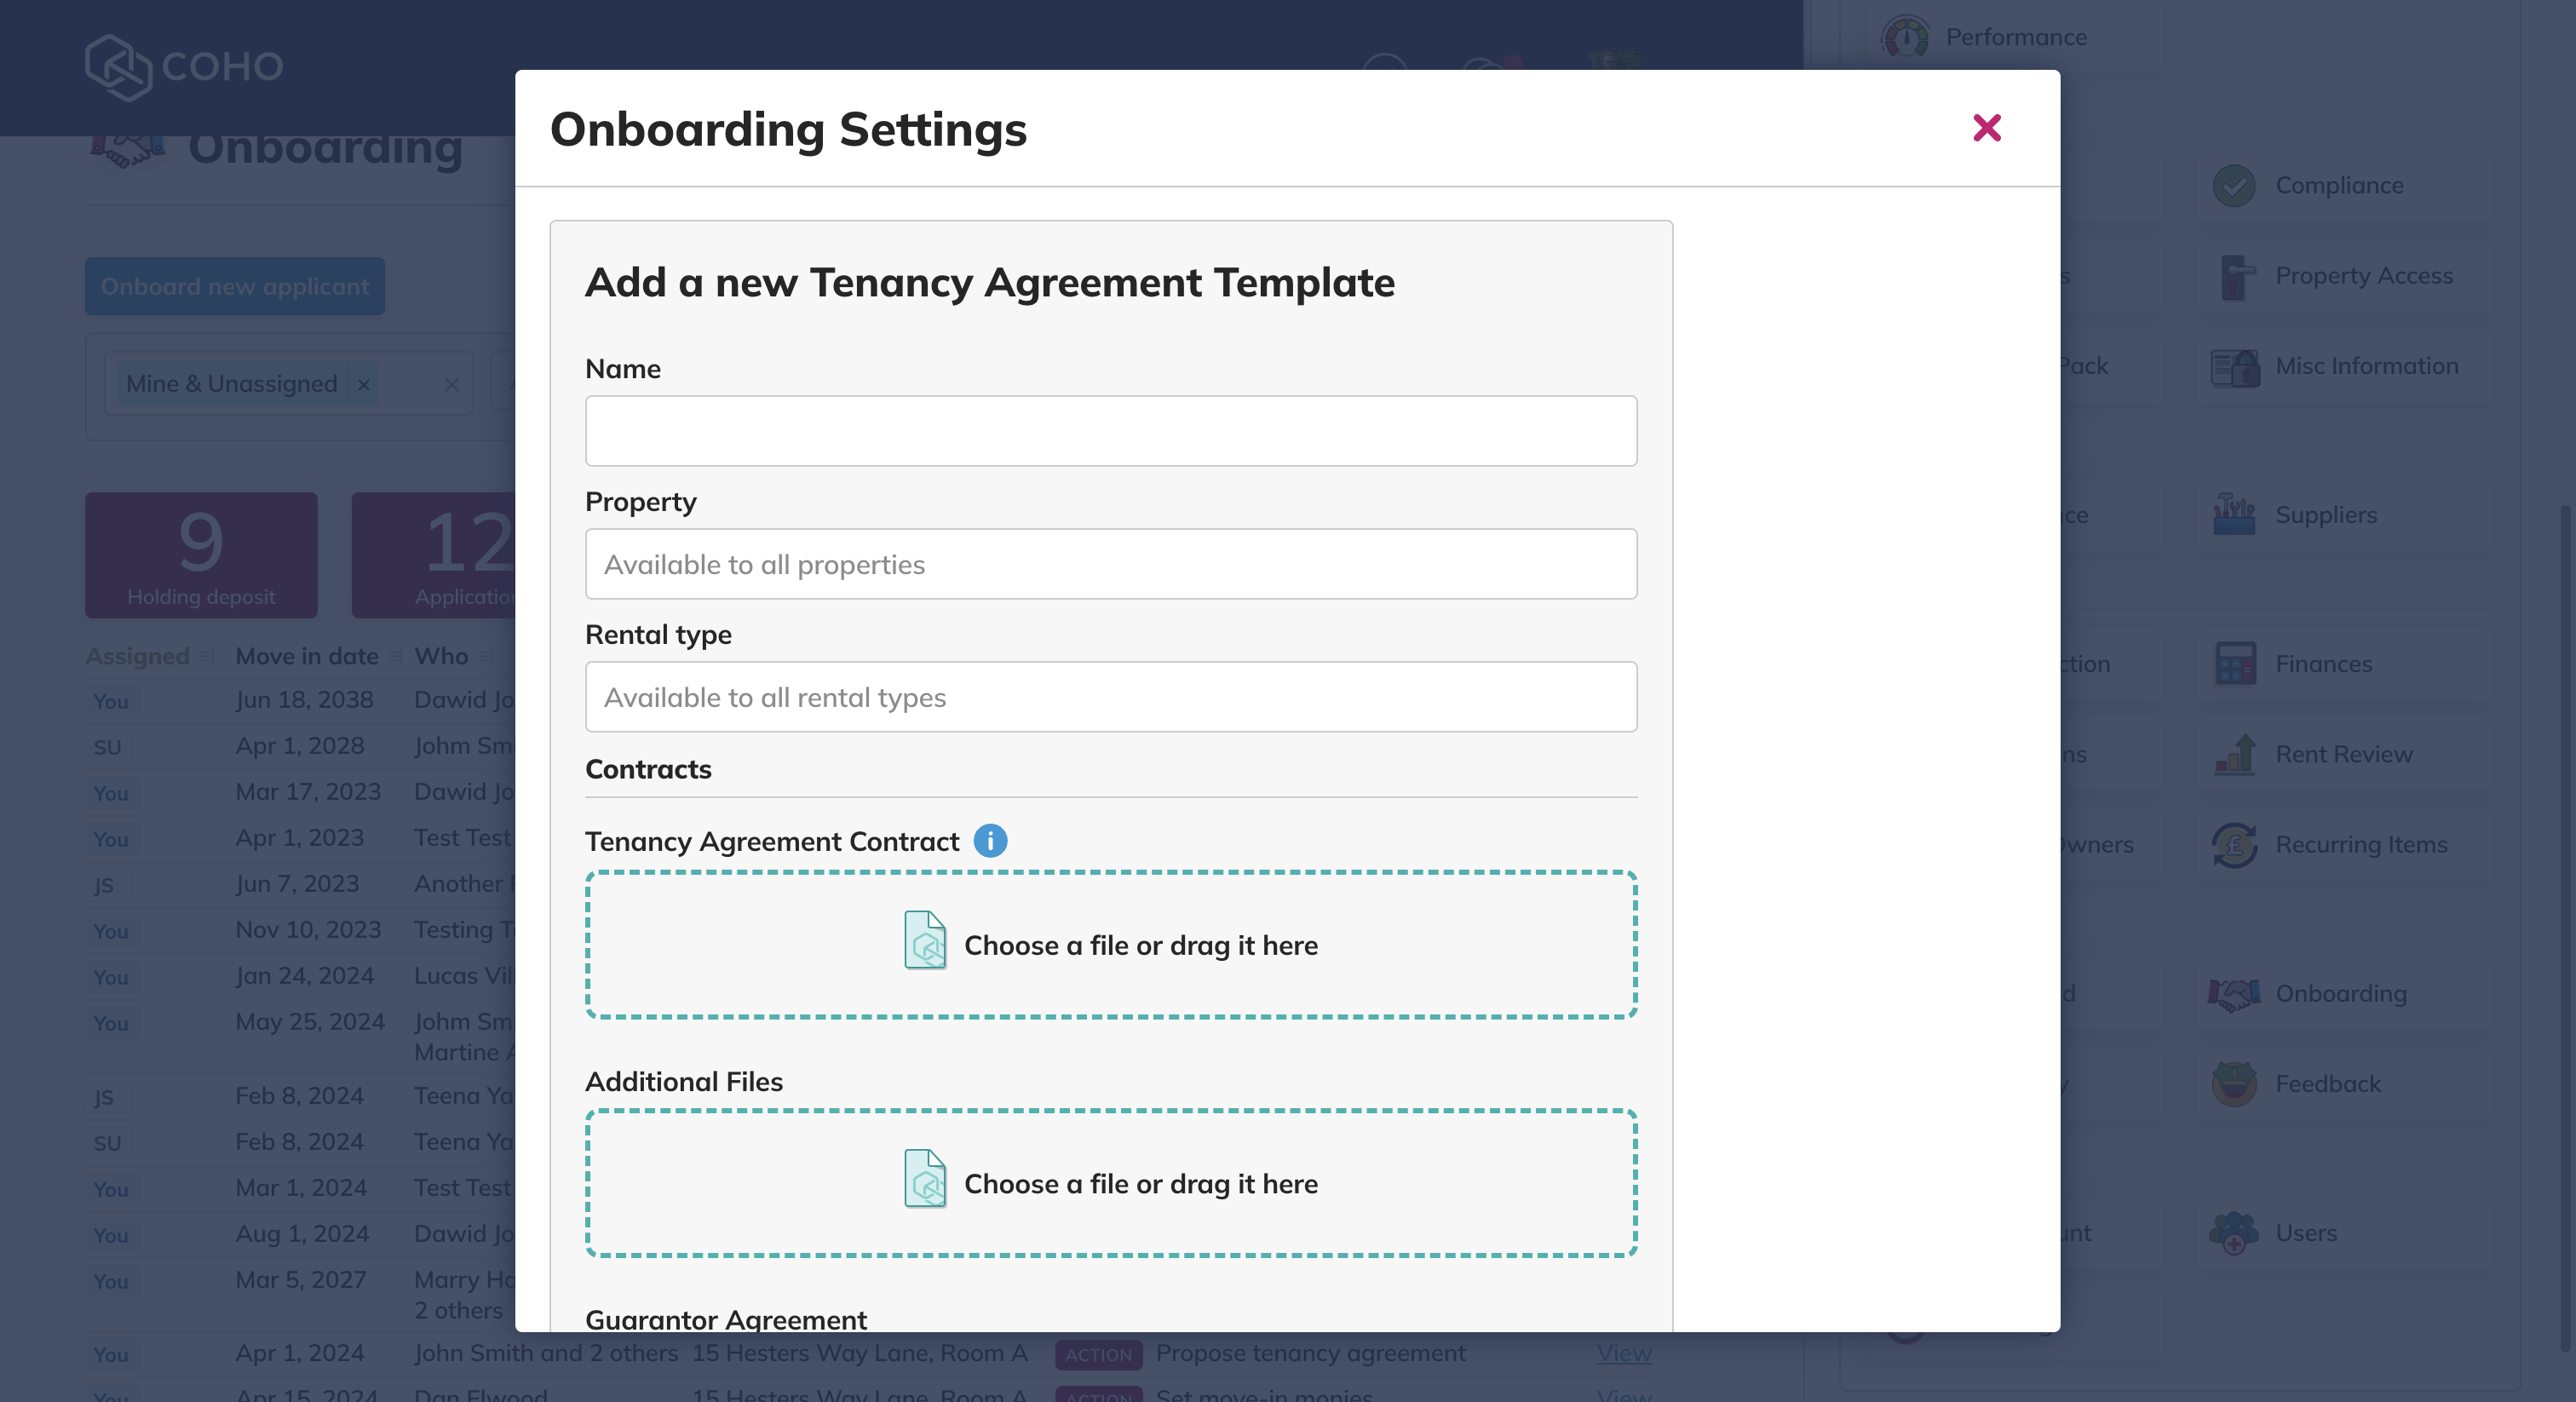Click the ACTION badge for Propose tenancy
Image resolution: width=2576 pixels, height=1402 pixels.
(x=1098, y=1354)
